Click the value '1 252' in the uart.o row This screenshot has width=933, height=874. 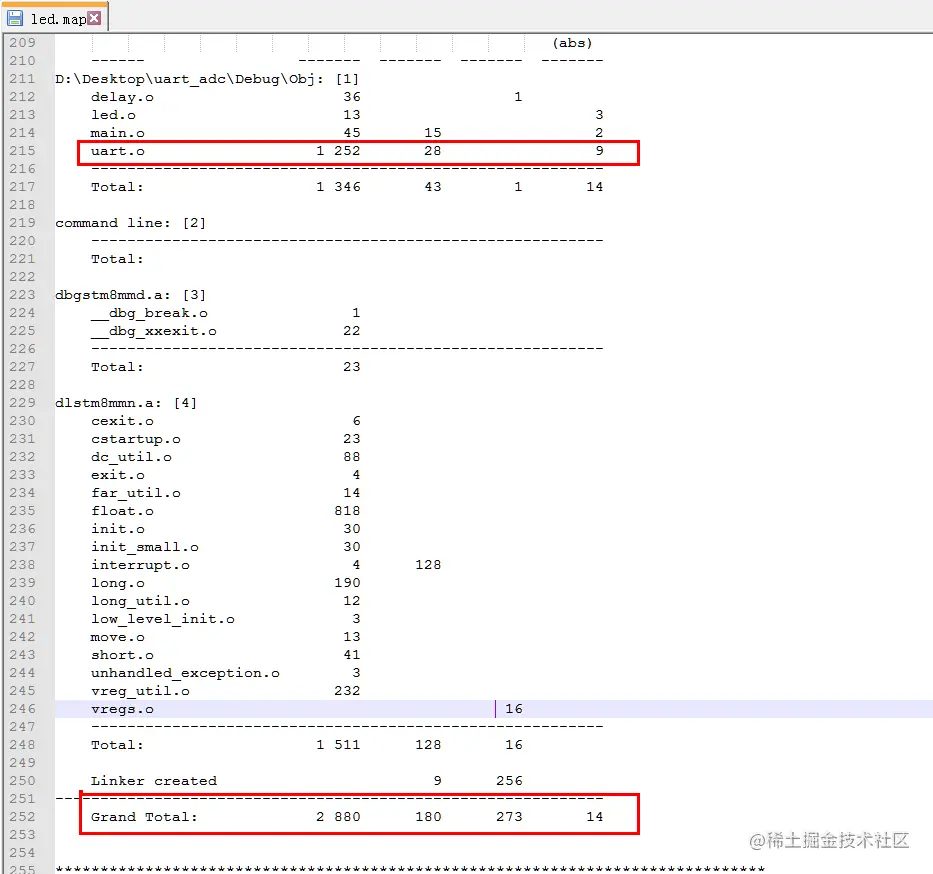pos(338,151)
